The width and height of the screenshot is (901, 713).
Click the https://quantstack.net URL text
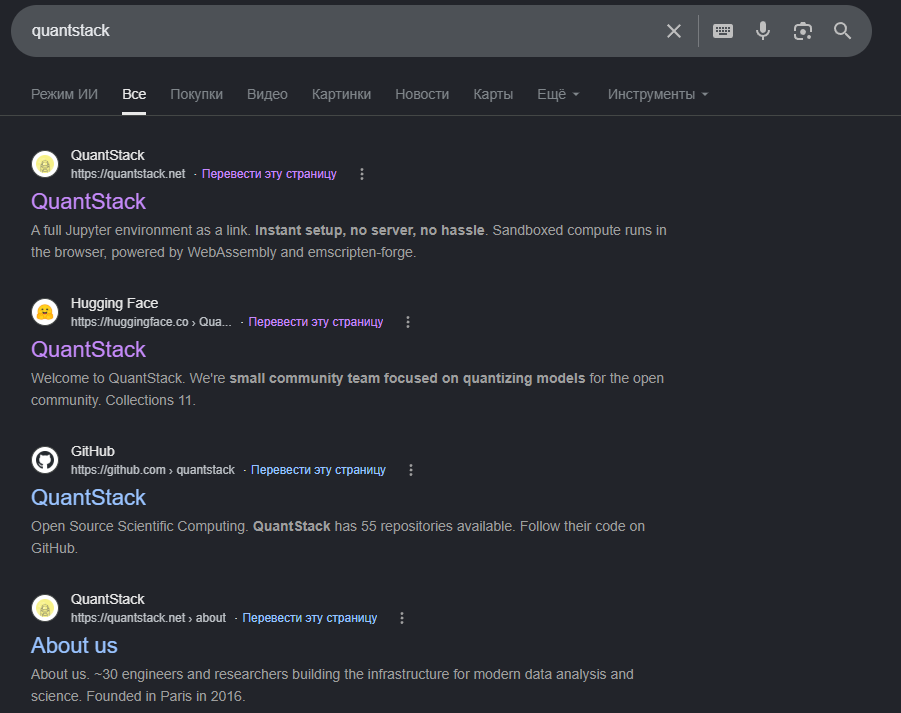128,174
